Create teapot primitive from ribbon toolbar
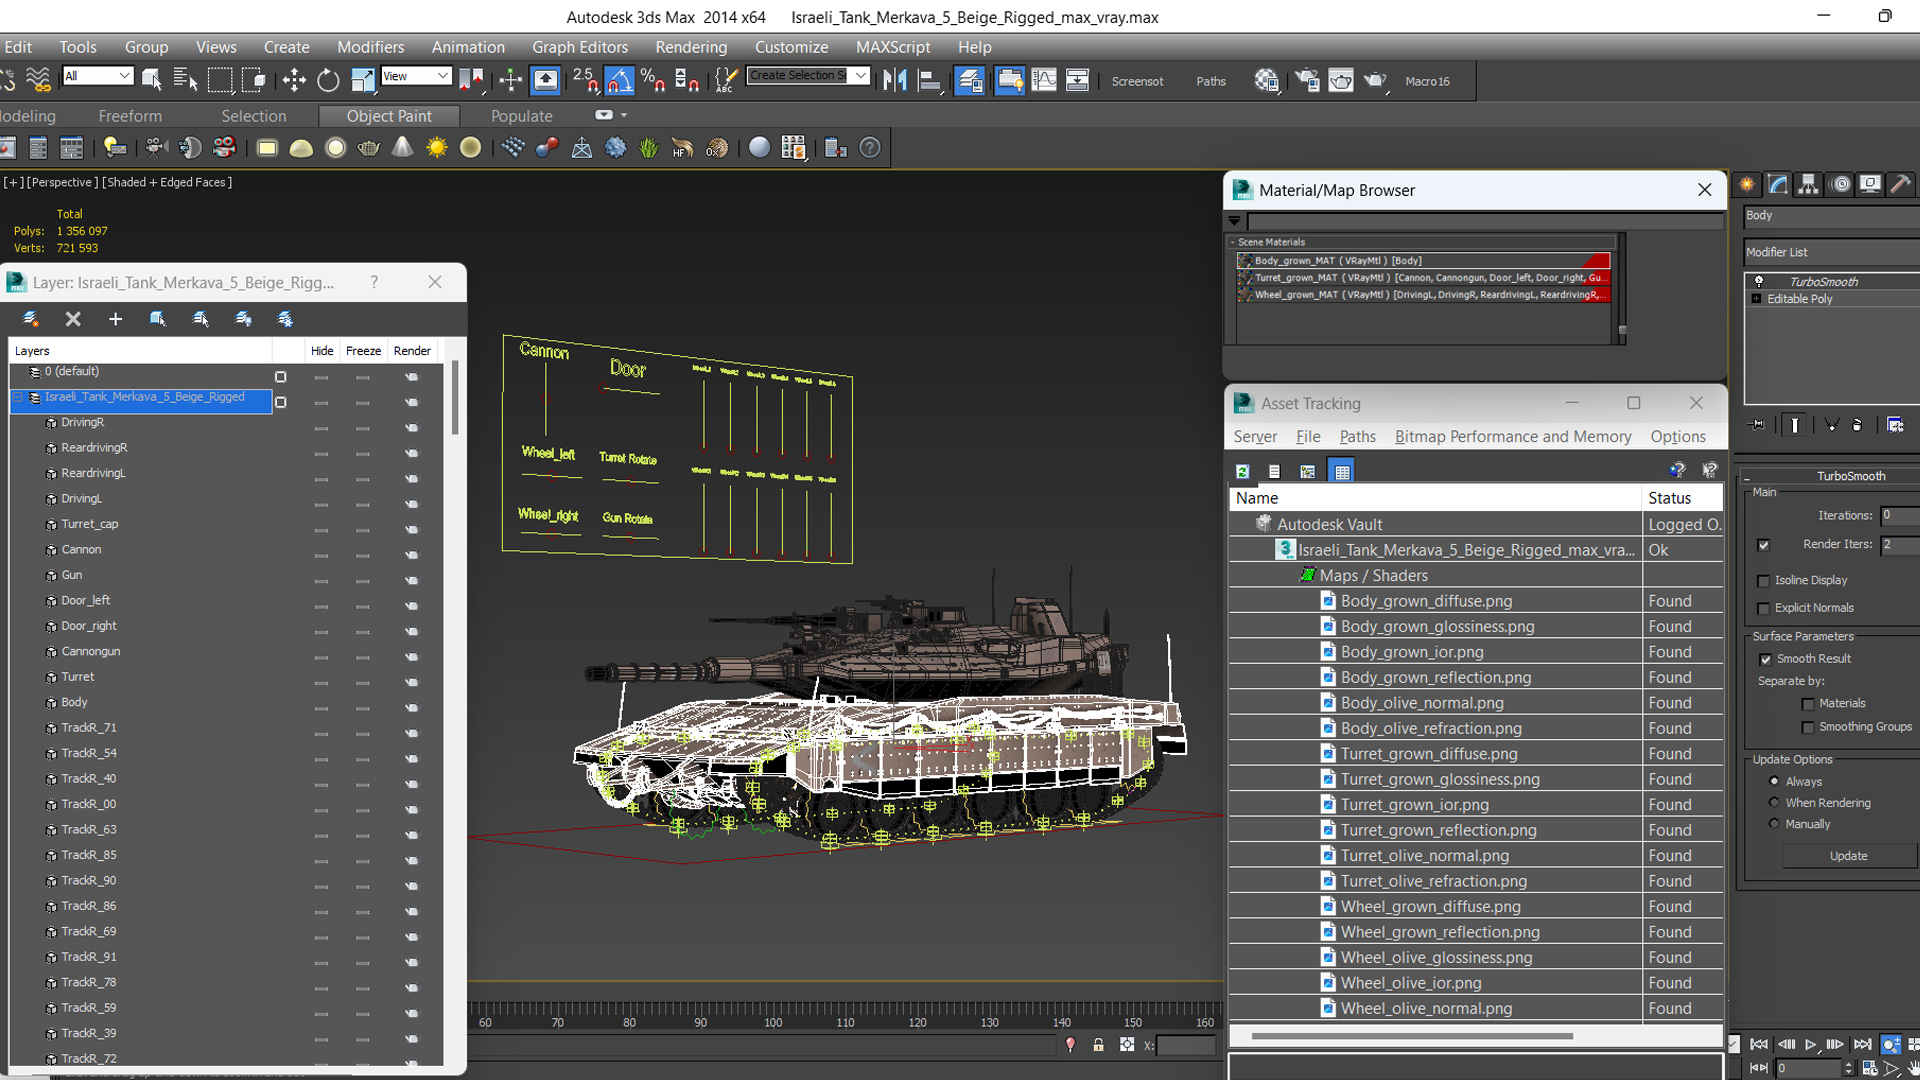Viewport: 1920px width, 1080px height. [x=368, y=148]
